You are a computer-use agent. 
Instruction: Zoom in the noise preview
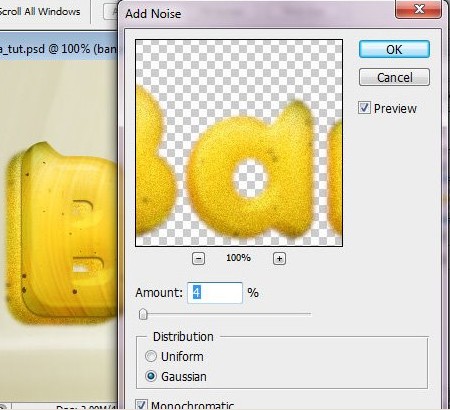(x=279, y=258)
